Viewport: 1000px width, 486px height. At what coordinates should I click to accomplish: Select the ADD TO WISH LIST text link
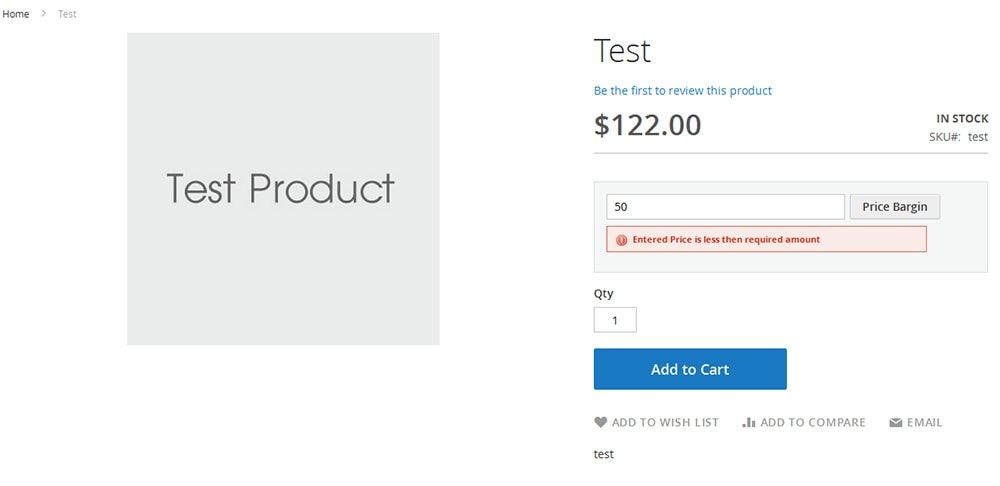pyautogui.click(x=665, y=423)
